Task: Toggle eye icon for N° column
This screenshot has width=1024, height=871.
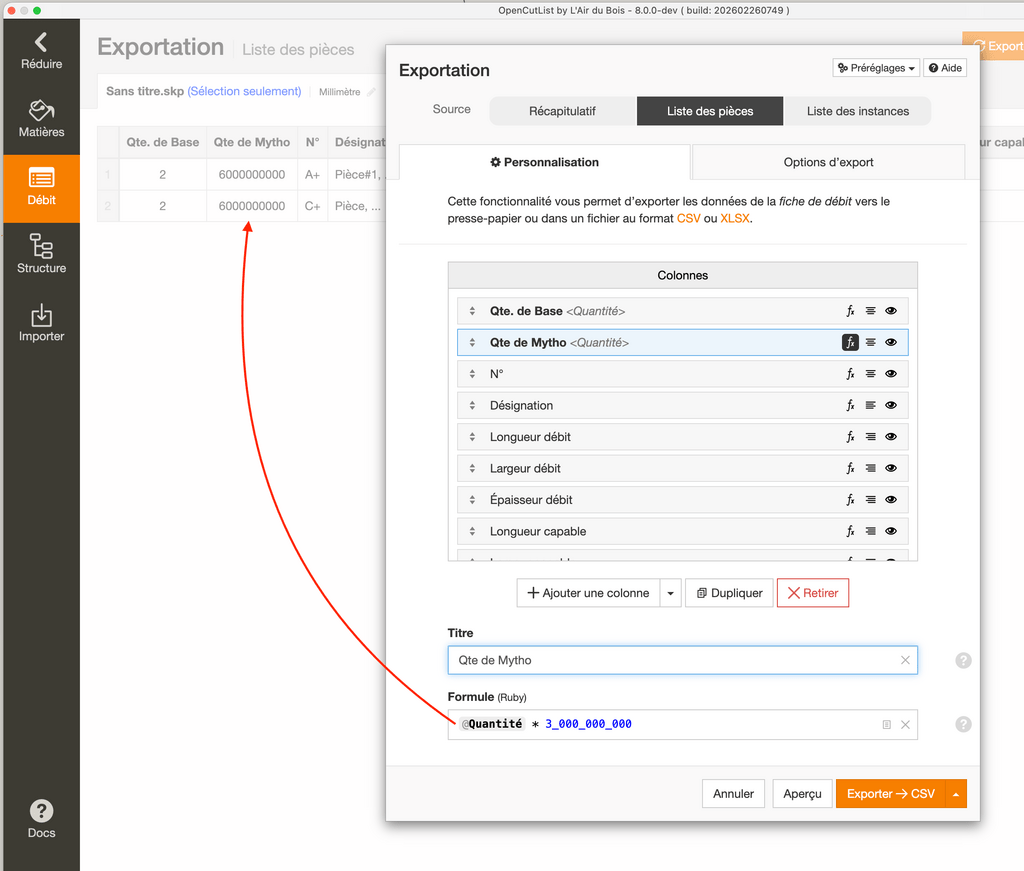Action: (x=891, y=374)
